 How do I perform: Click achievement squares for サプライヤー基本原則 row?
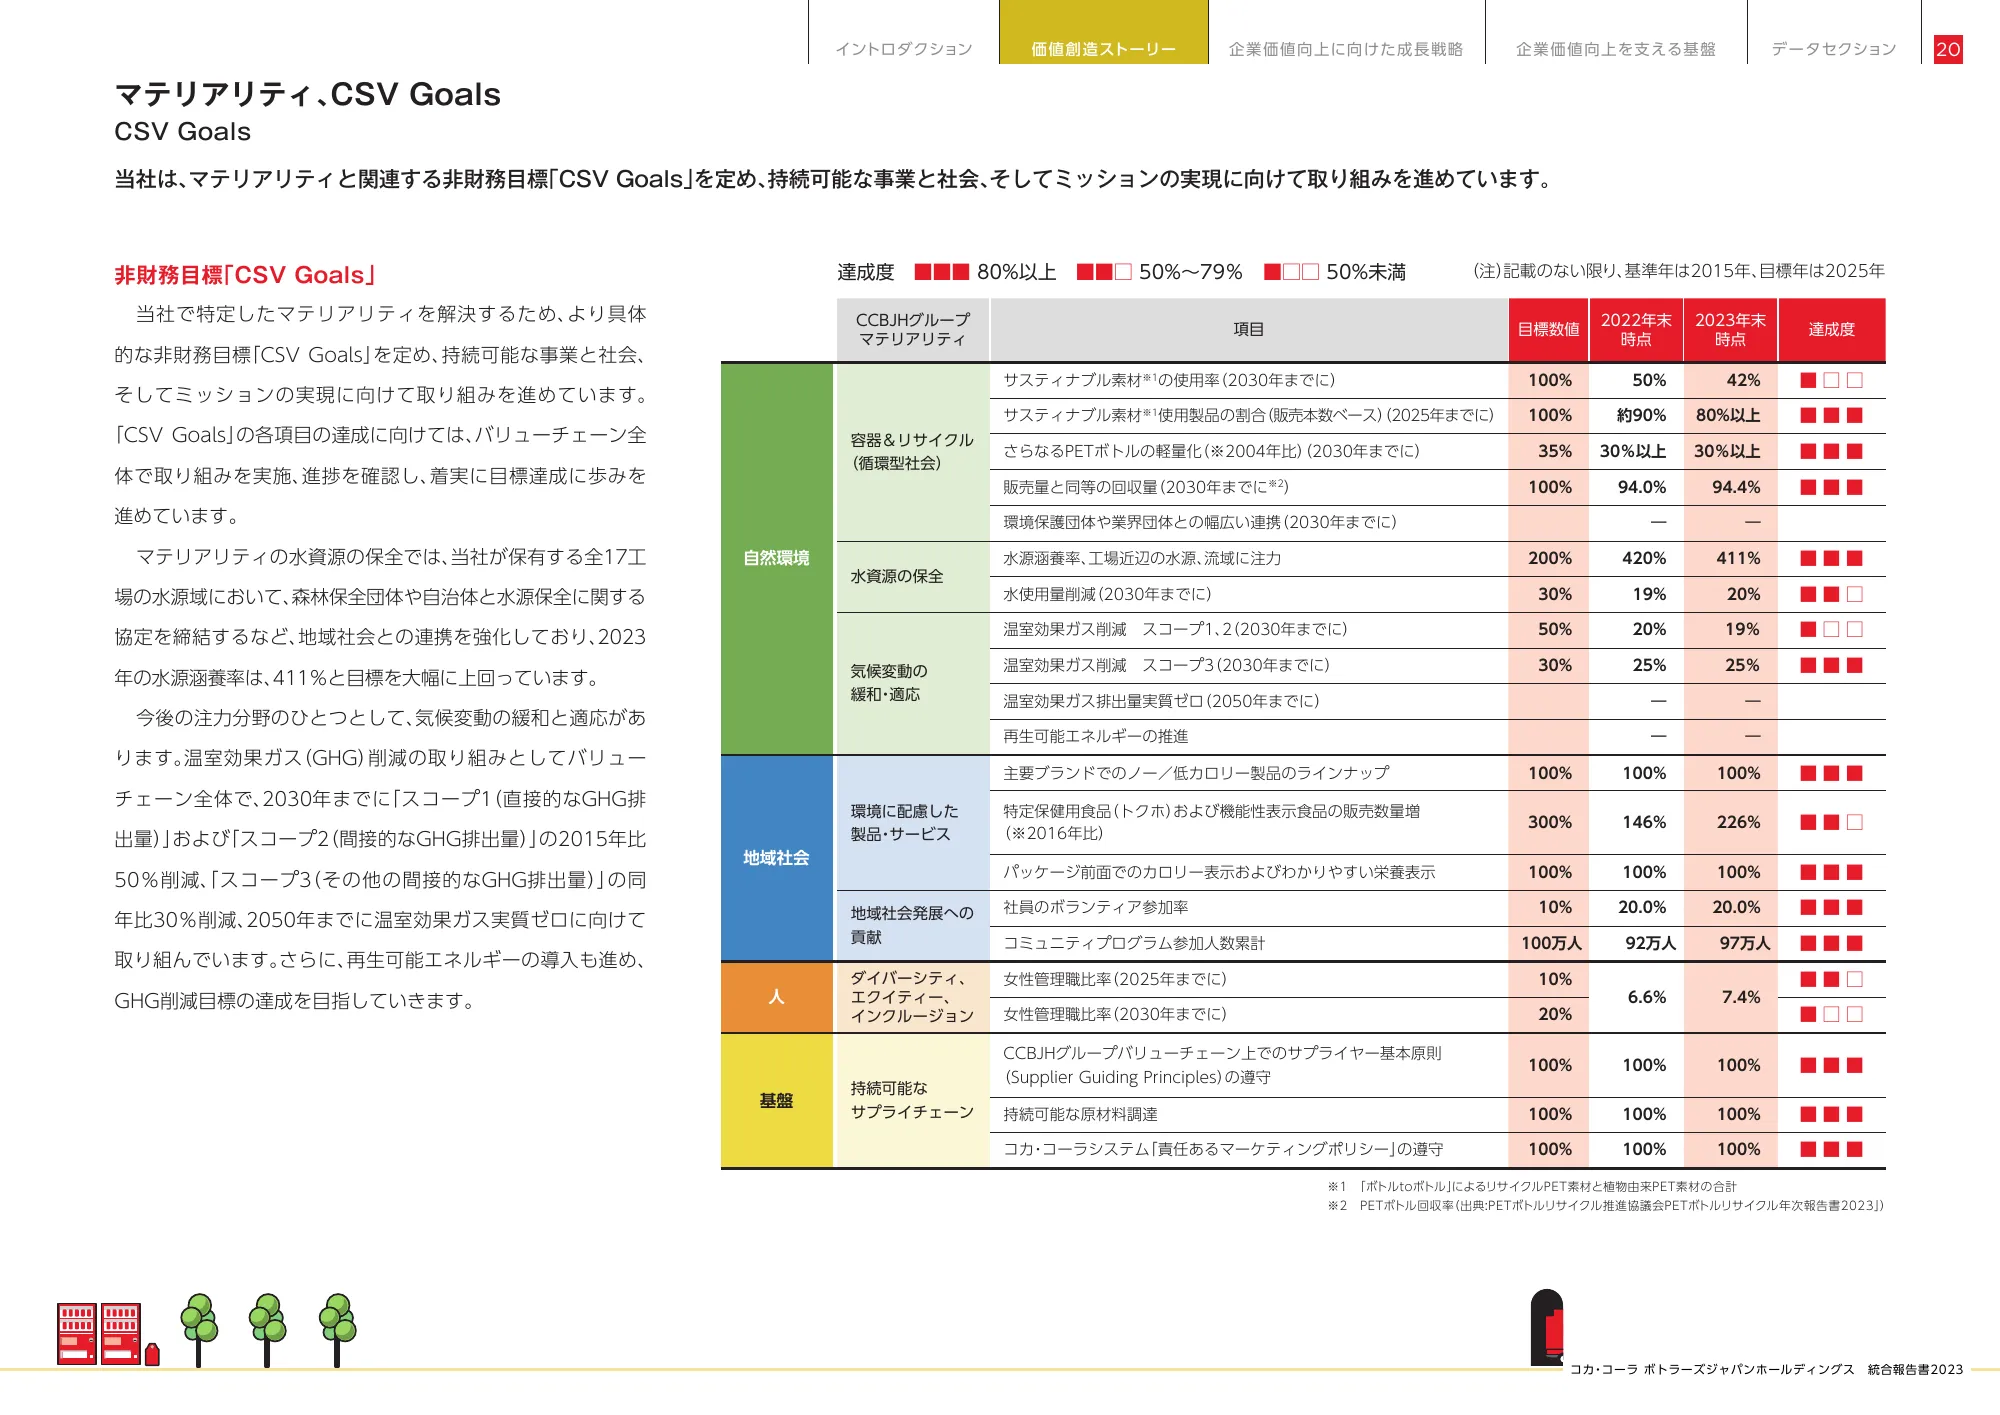tap(1832, 1065)
